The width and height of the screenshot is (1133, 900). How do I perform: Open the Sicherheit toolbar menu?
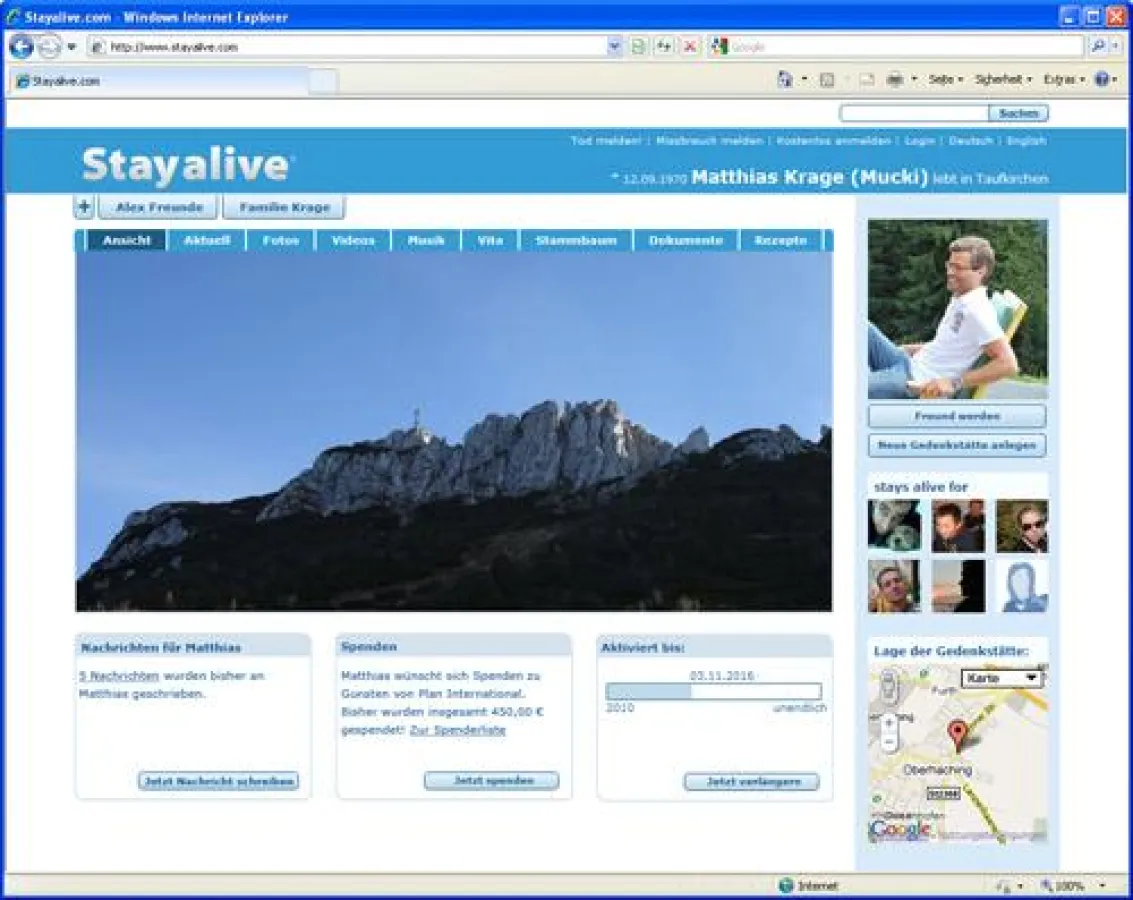point(1003,80)
